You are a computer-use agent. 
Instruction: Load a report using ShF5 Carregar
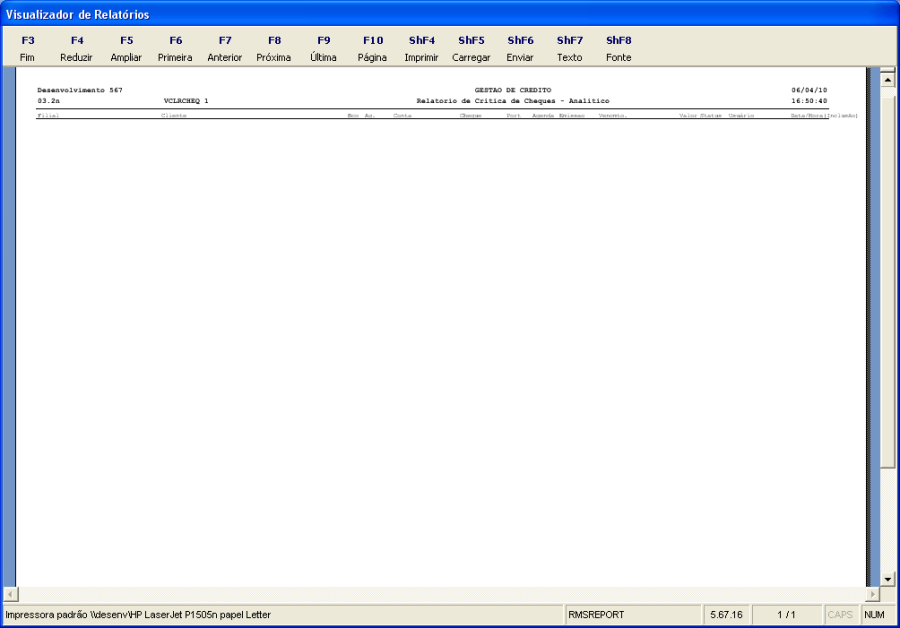[471, 48]
